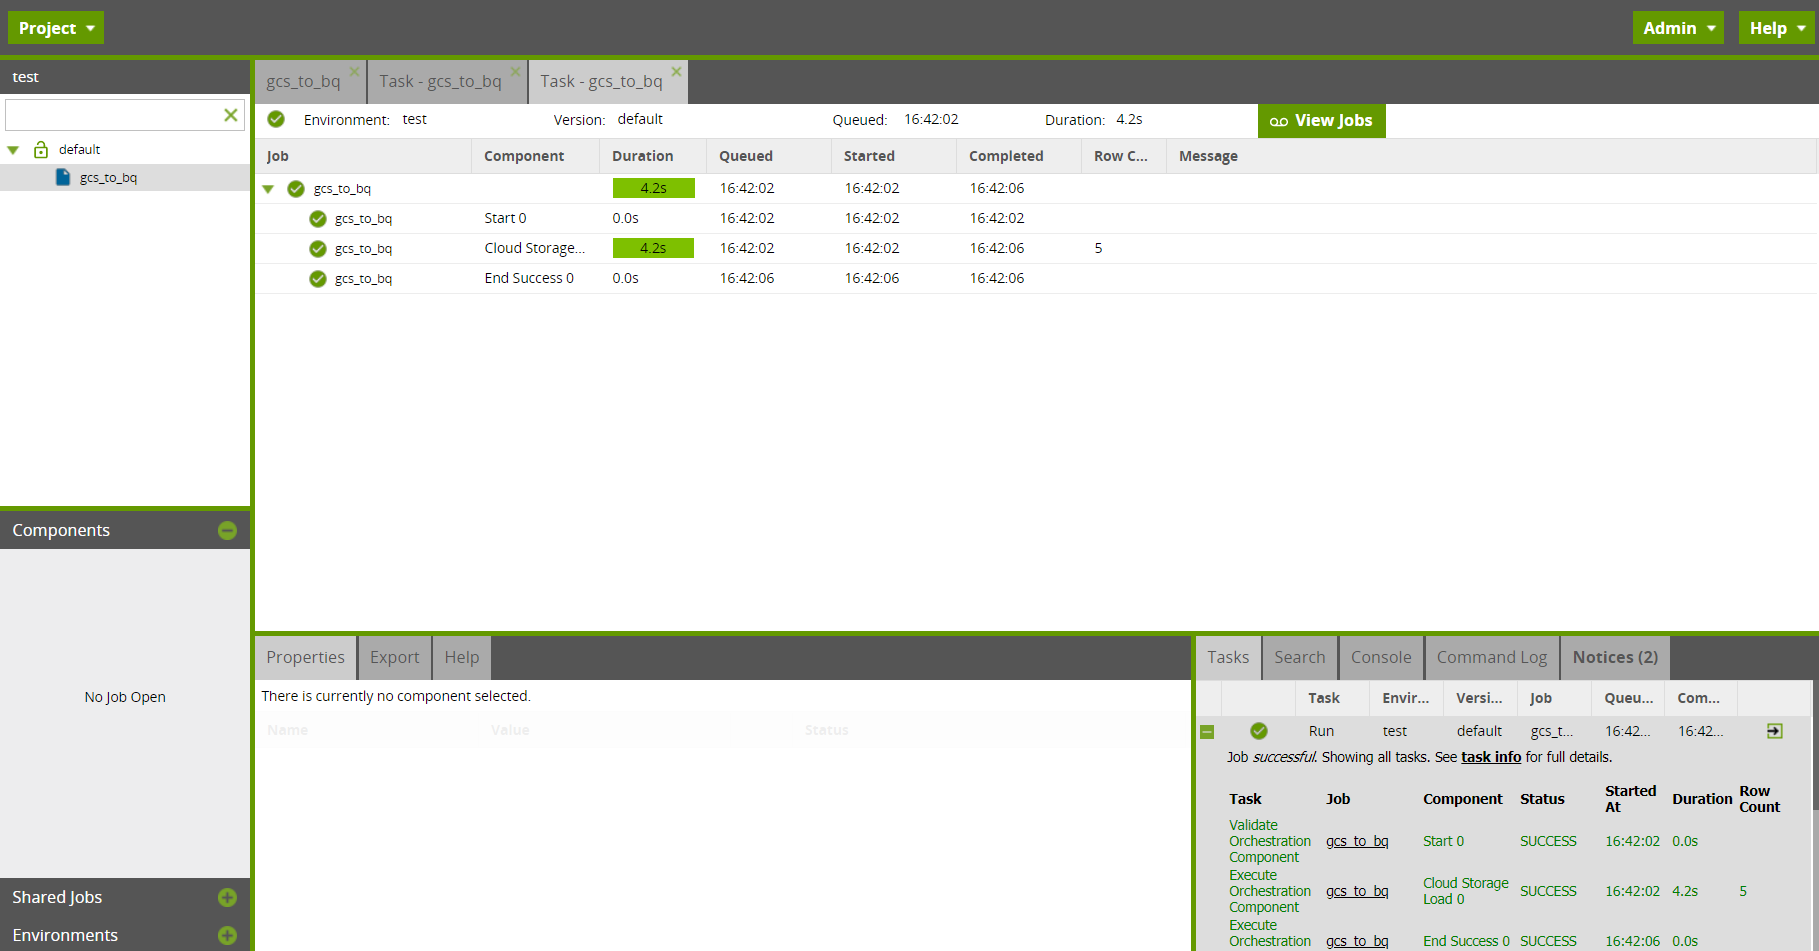Select the middle Task - gcs_to_bq tab
The height and width of the screenshot is (951, 1819).
click(x=440, y=81)
